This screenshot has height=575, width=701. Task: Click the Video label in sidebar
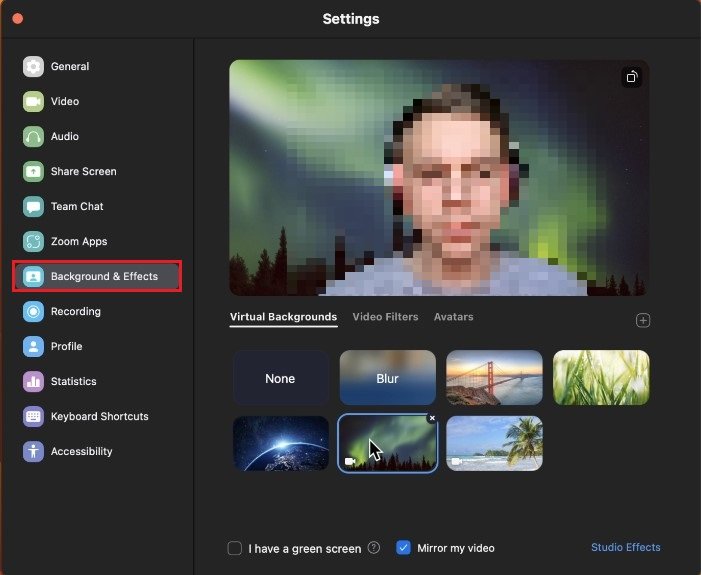(x=65, y=101)
